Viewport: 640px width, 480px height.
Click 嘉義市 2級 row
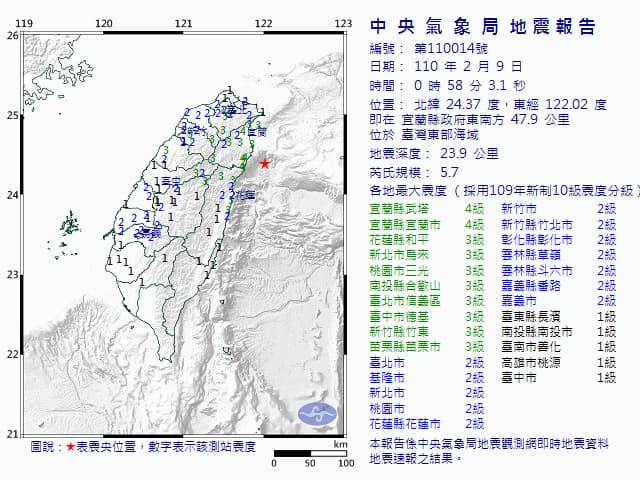[x=559, y=301]
